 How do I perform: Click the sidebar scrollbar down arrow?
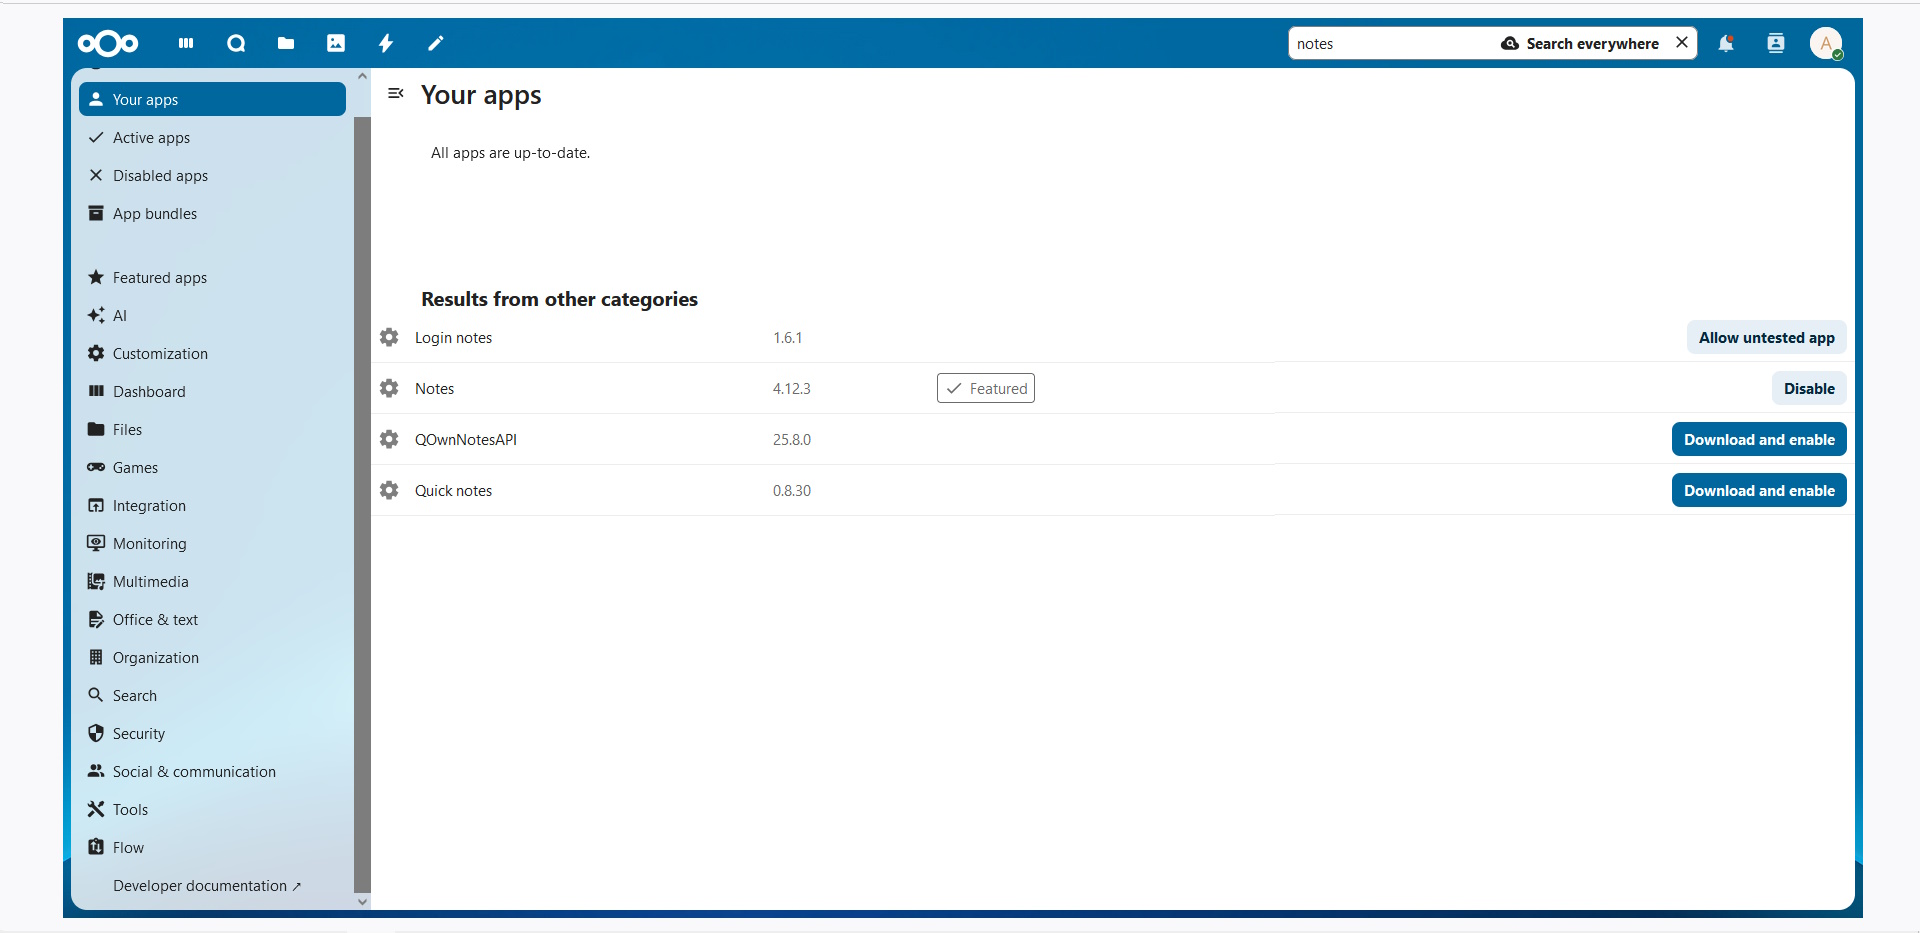pos(362,902)
